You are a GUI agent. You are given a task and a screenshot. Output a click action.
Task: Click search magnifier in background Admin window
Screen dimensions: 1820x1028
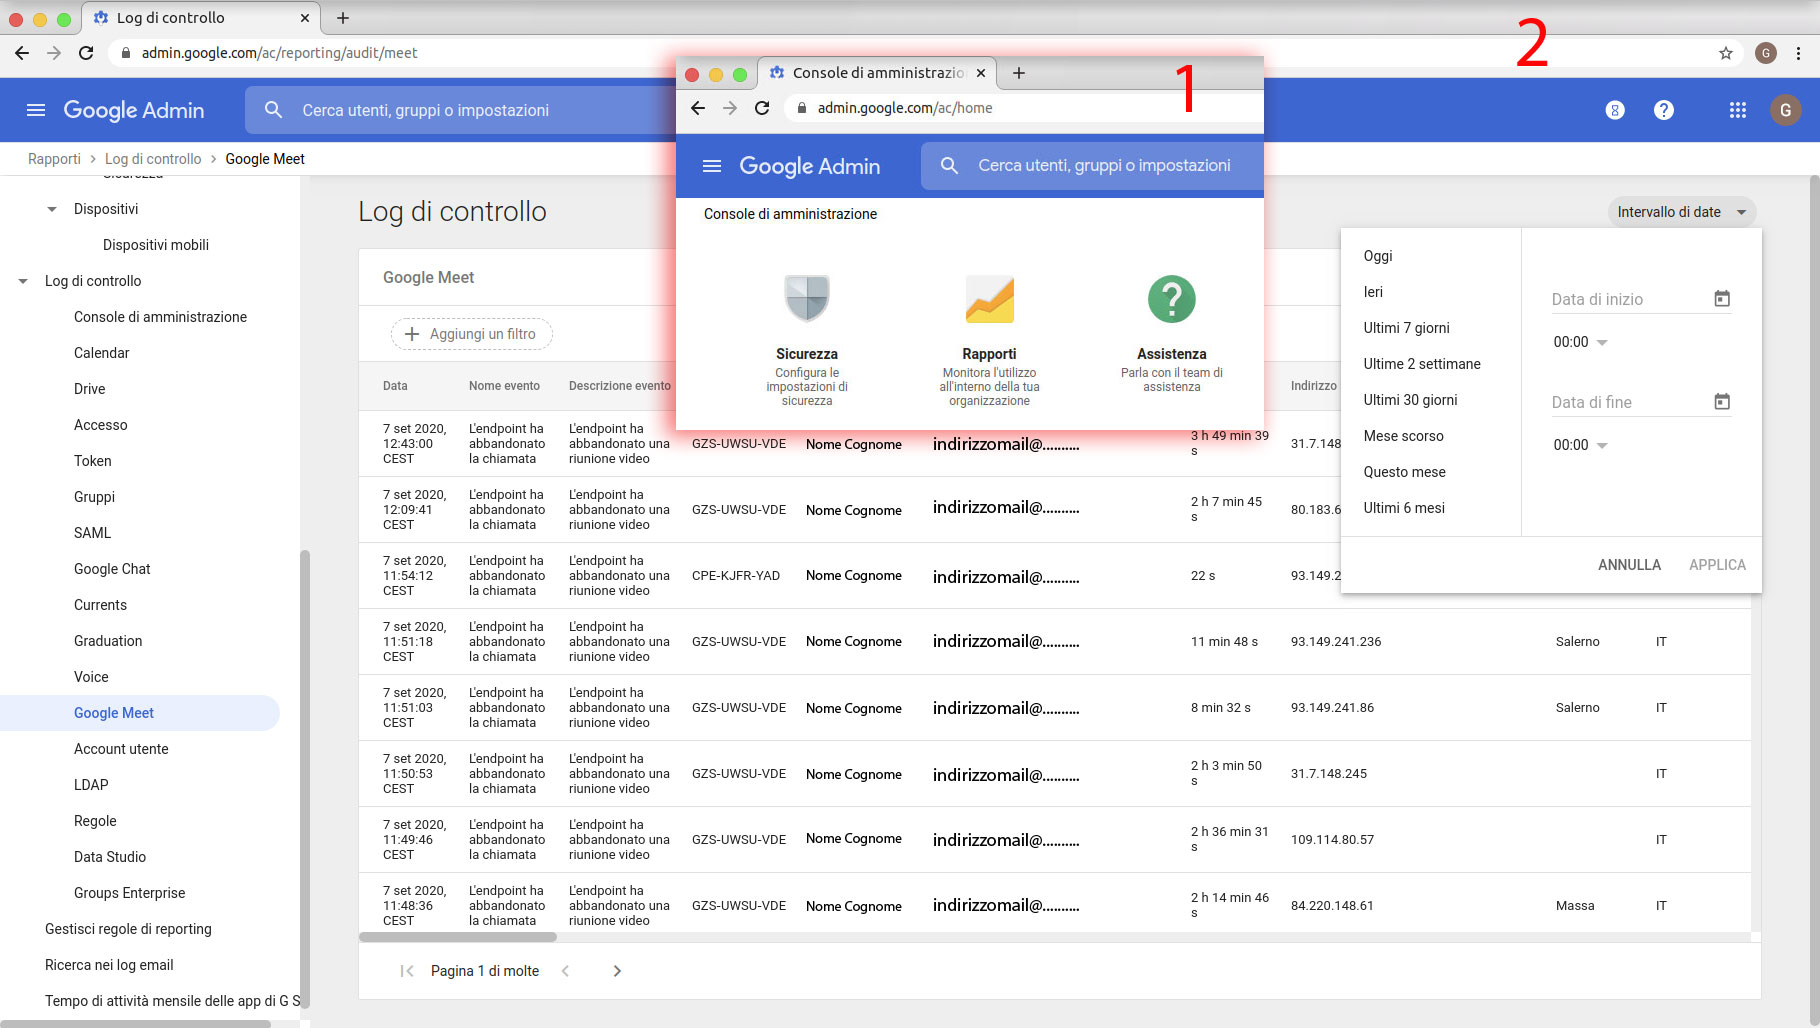pos(273,110)
